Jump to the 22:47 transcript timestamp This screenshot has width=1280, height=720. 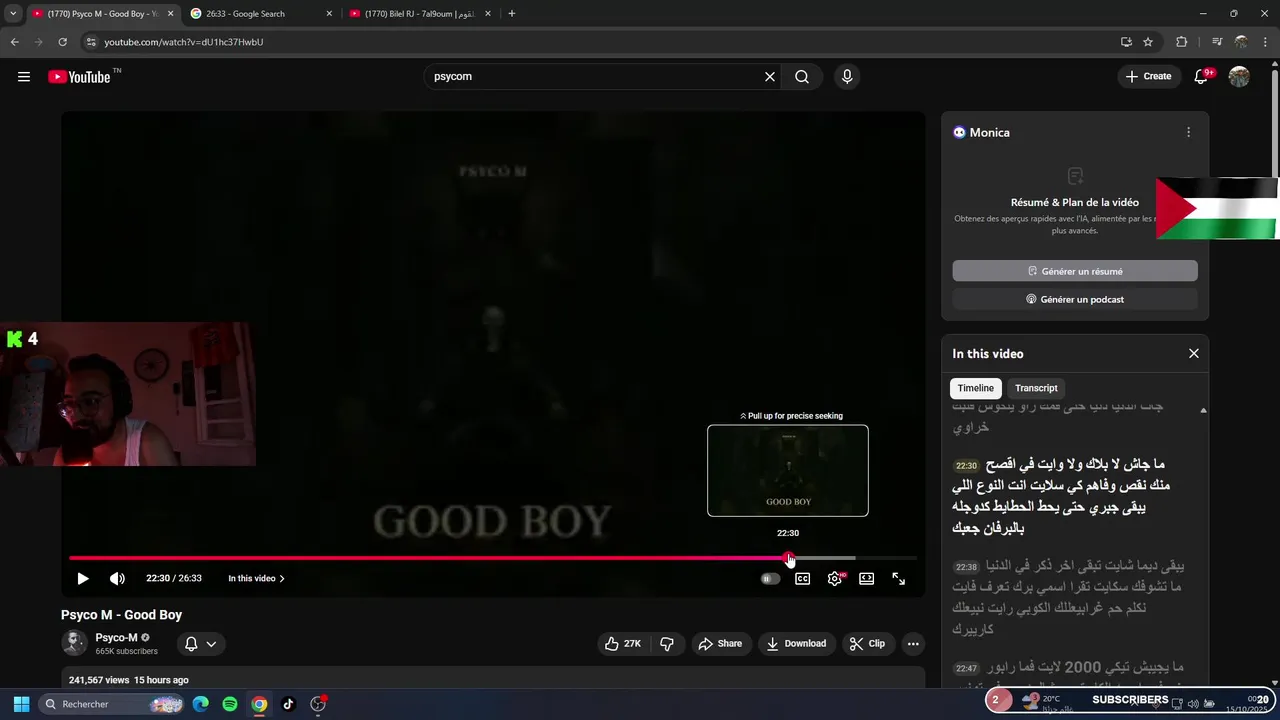pos(966,669)
